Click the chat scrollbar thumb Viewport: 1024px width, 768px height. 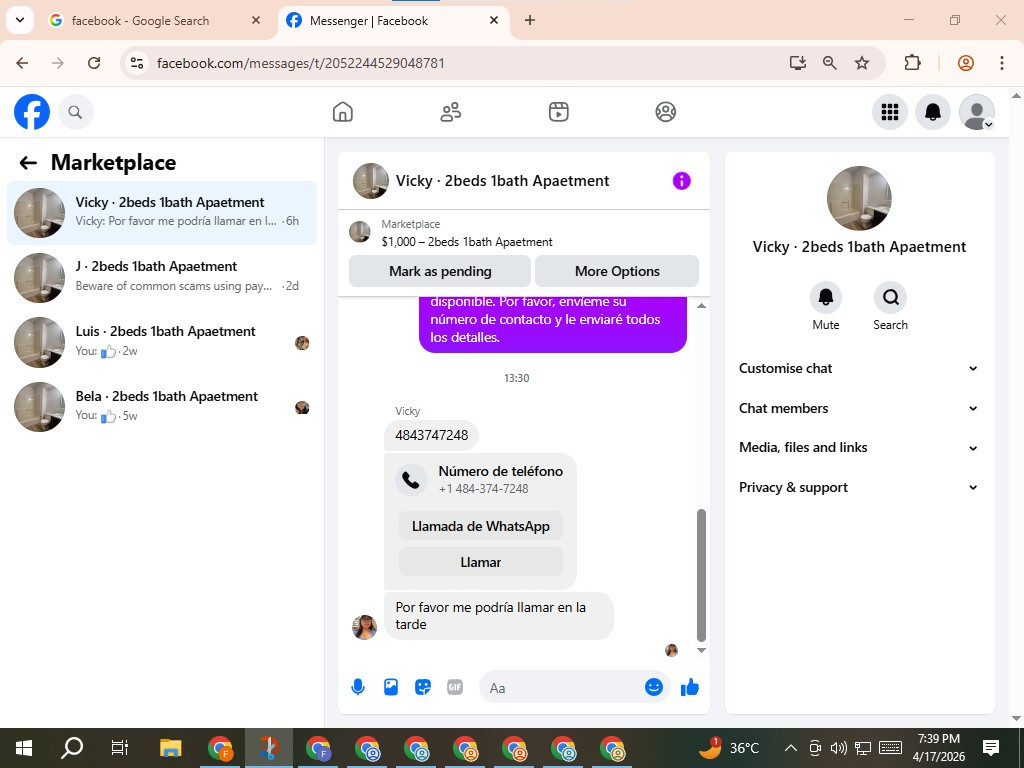pyautogui.click(x=701, y=576)
